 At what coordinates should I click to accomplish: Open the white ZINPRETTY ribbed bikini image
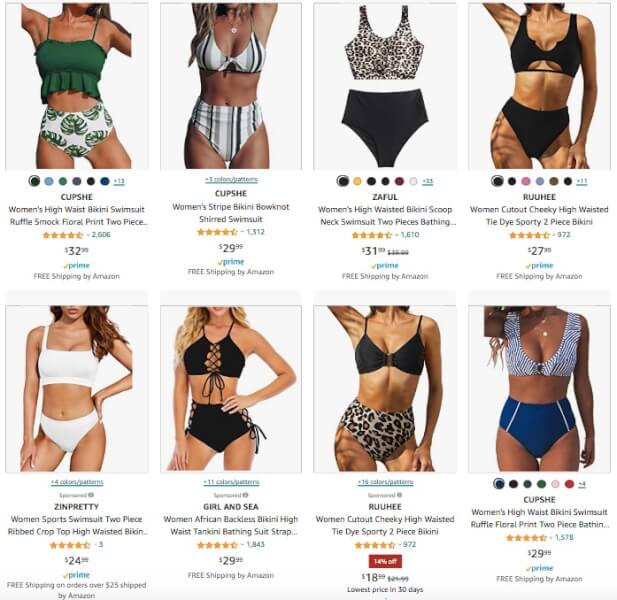tap(77, 389)
